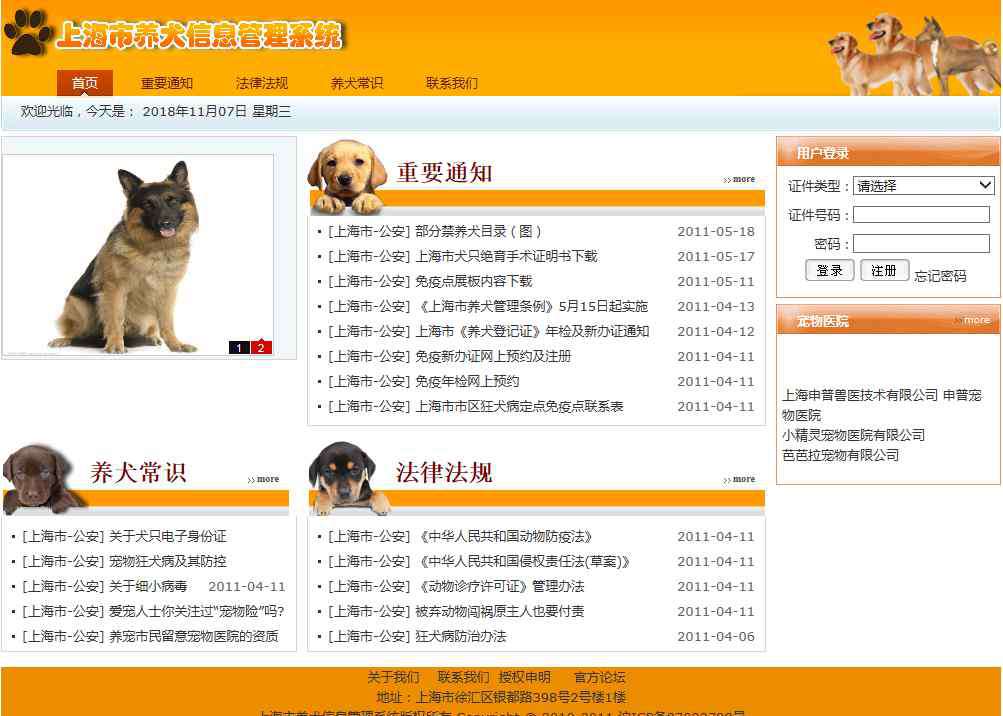Image resolution: width=1003 pixels, height=716 pixels.
Task: Open 上海申普兽医技术有限公司 申普宠物医院 hospital link
Action: coord(881,405)
